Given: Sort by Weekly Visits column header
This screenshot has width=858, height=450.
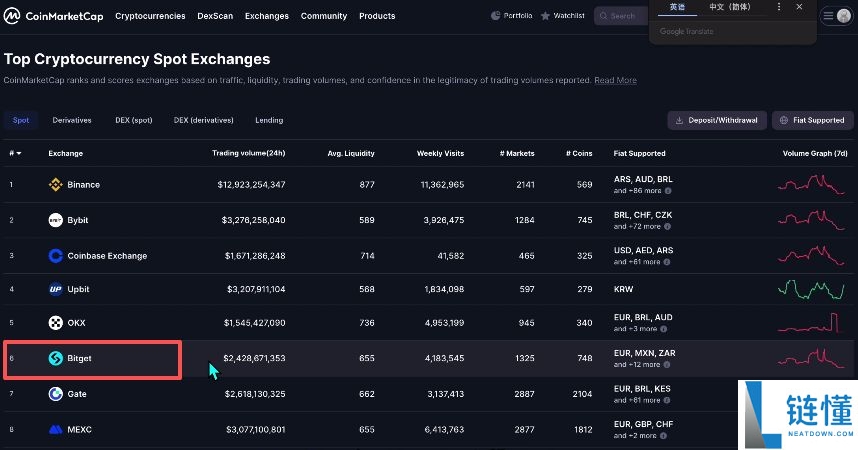Looking at the screenshot, I should coord(440,153).
